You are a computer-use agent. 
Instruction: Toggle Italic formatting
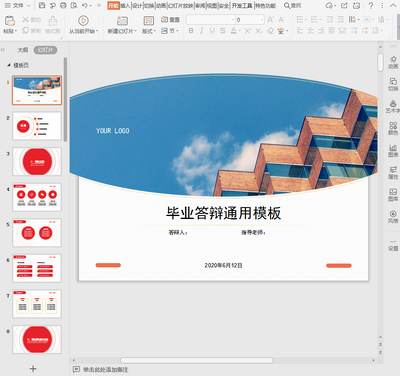point(201,31)
